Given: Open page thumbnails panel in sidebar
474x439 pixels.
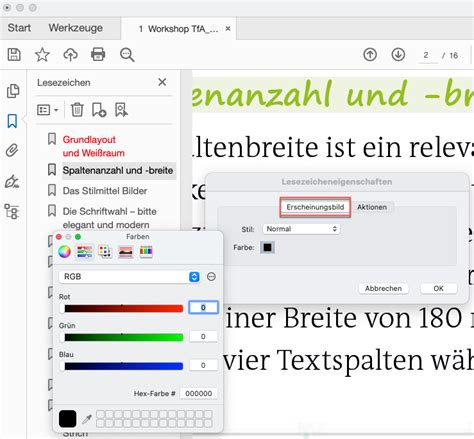Looking at the screenshot, I should [x=13, y=91].
